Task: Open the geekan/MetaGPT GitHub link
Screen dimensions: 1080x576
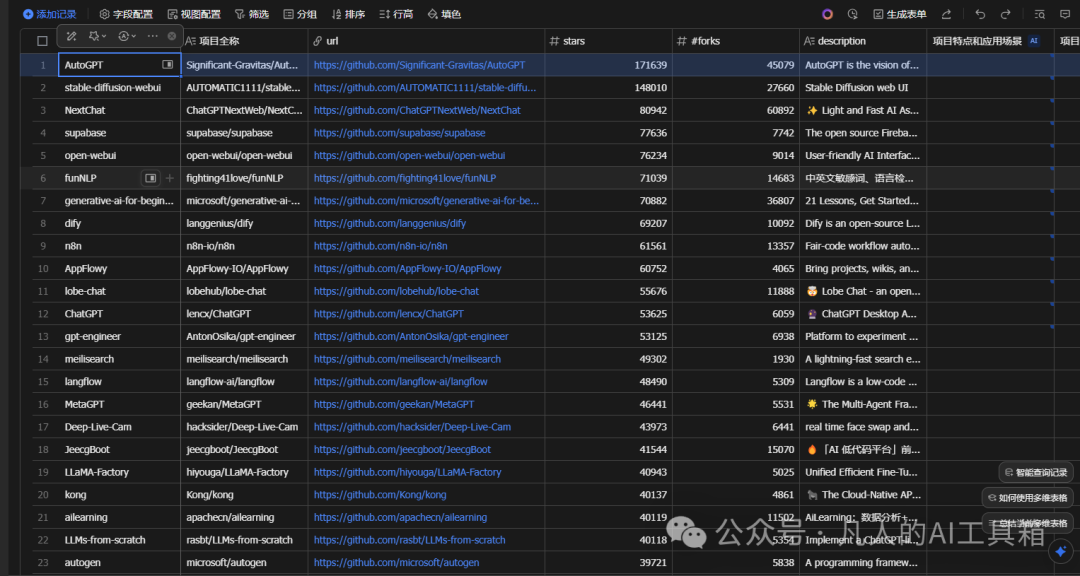Action: 394,404
